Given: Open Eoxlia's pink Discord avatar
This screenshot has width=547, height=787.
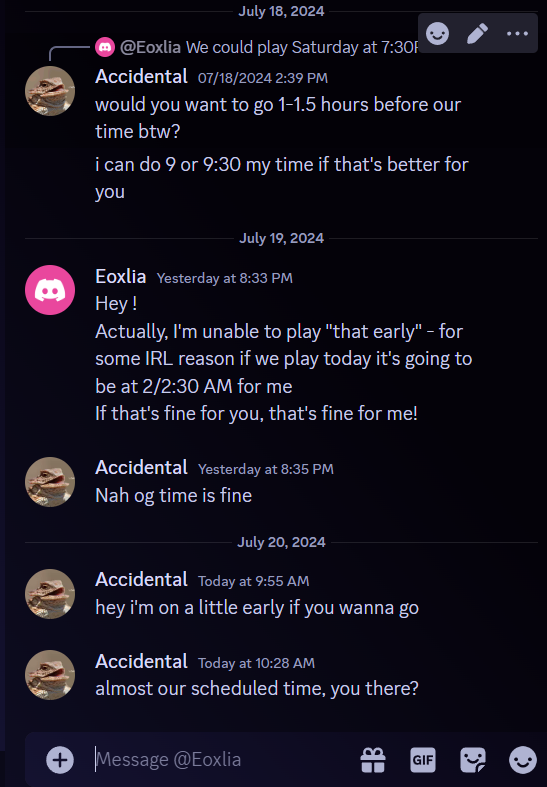Looking at the screenshot, I should [x=50, y=290].
